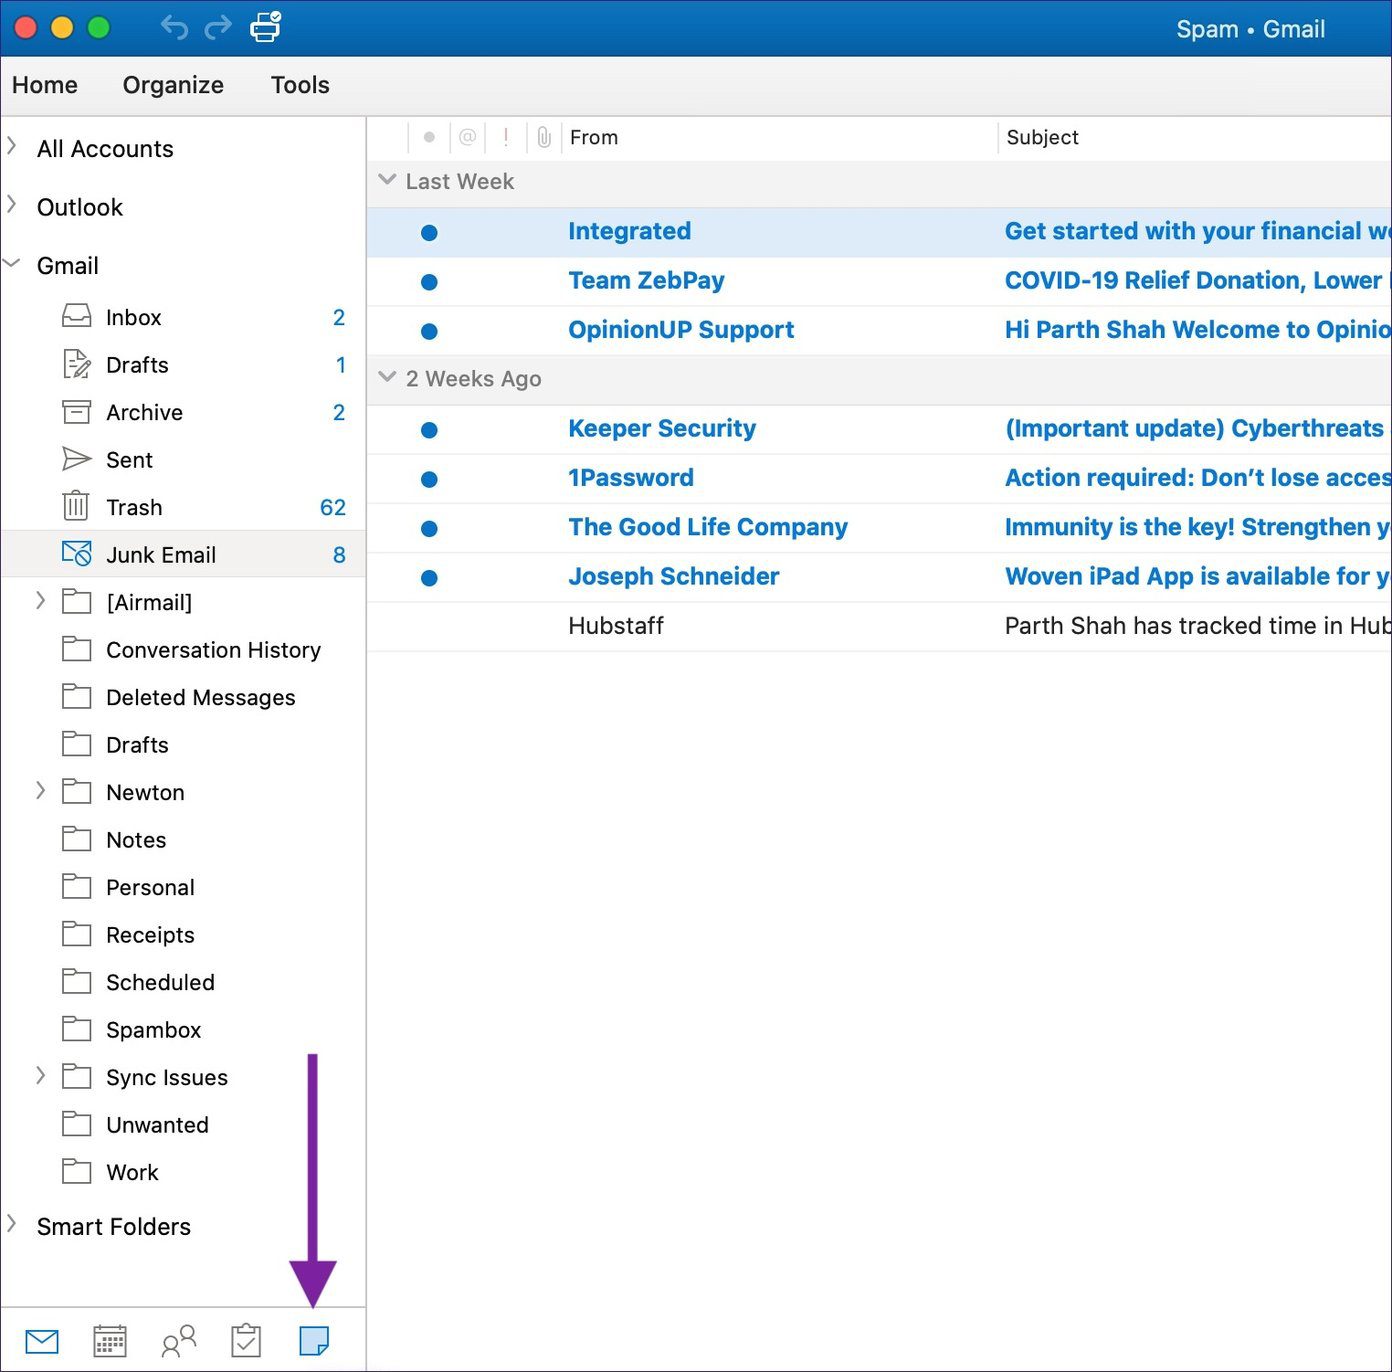Collapse the 2 Weeks Ago group
The image size is (1392, 1372).
point(387,377)
